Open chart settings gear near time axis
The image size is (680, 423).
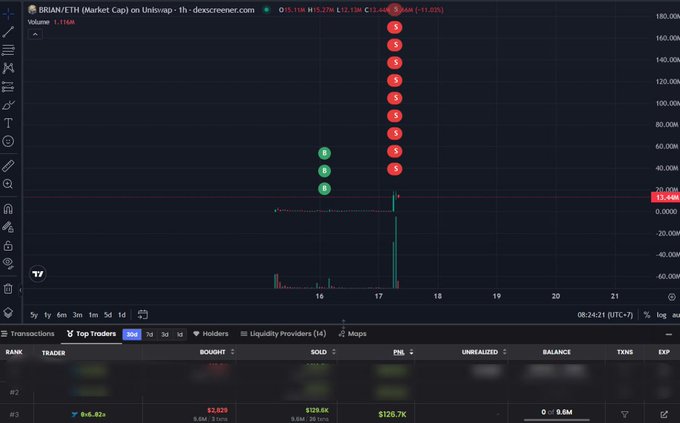click(x=672, y=297)
